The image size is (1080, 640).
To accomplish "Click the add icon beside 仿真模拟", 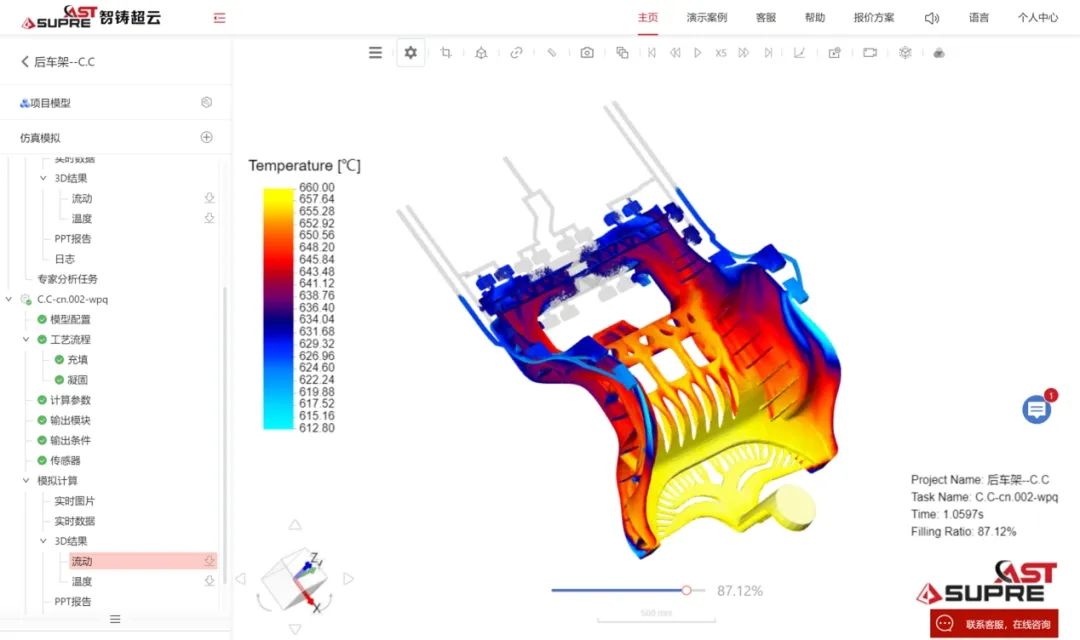I will pos(206,138).
